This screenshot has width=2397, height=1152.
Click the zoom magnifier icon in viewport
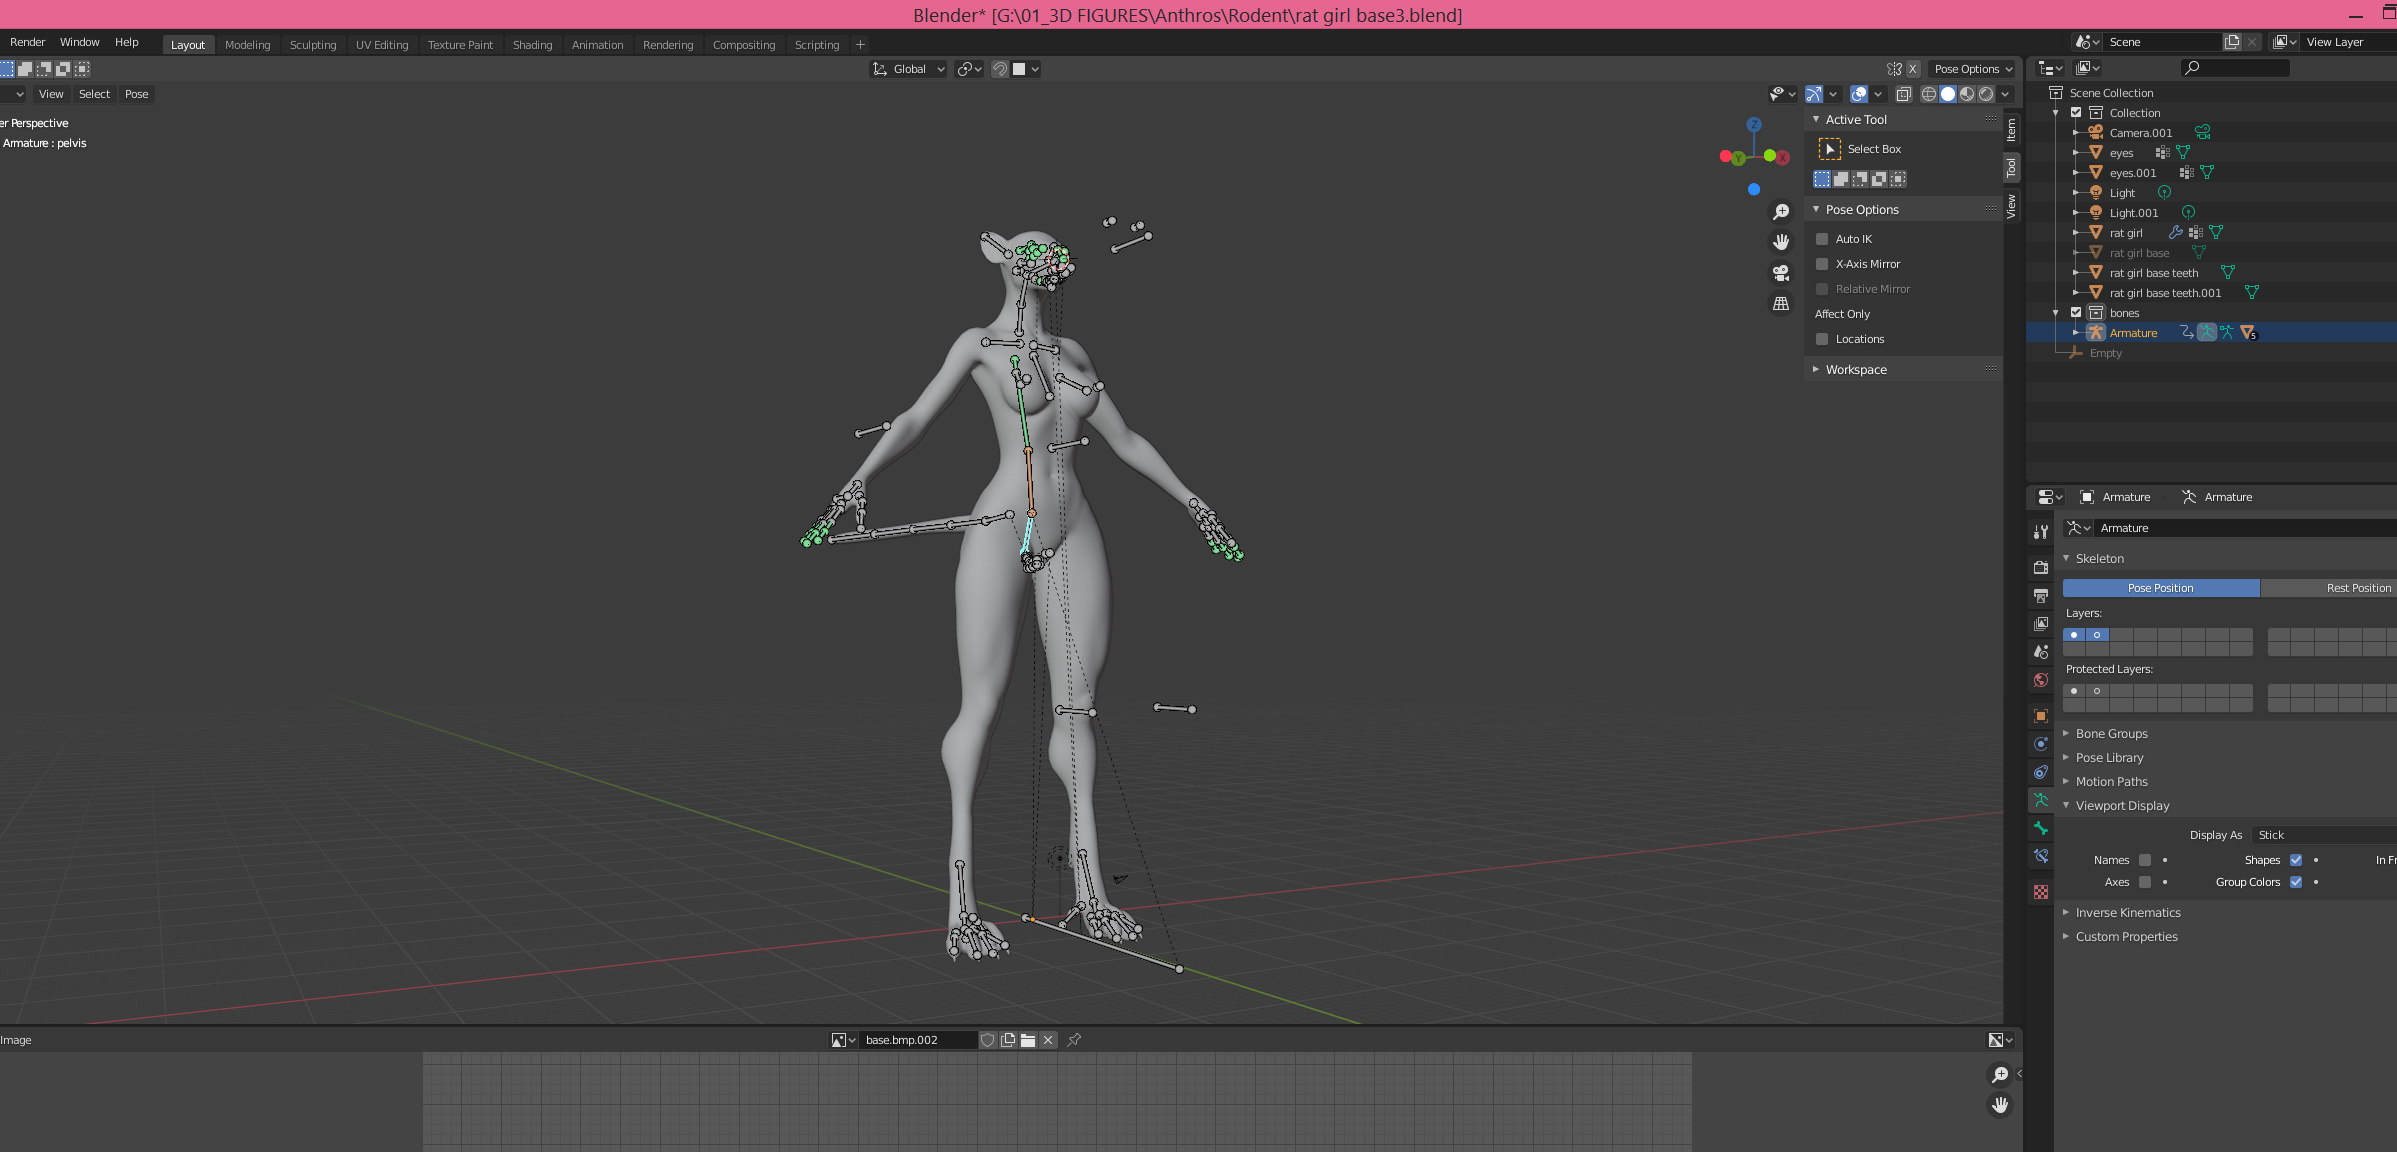1781,212
